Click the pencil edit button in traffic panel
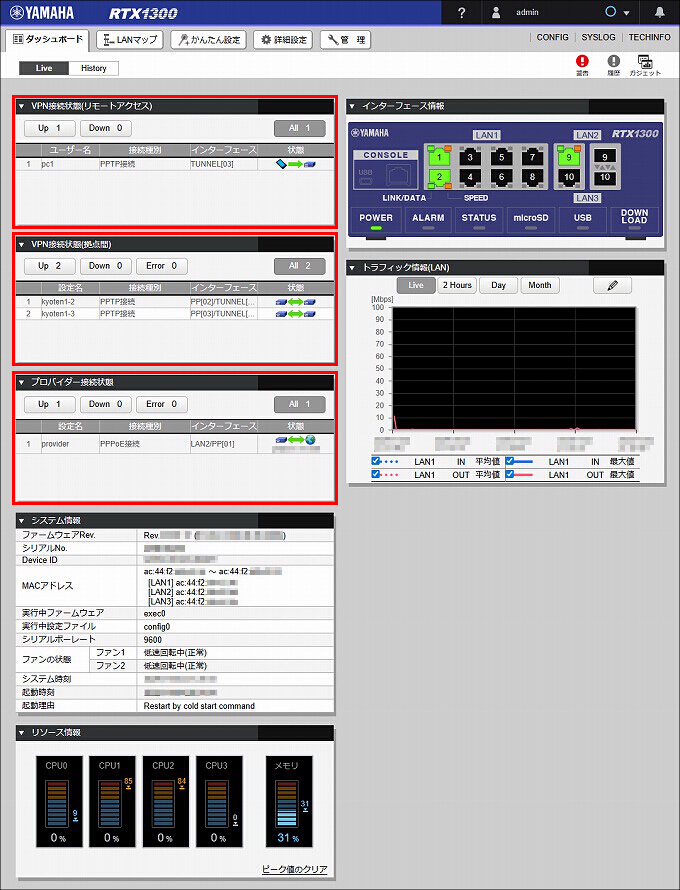 612,285
